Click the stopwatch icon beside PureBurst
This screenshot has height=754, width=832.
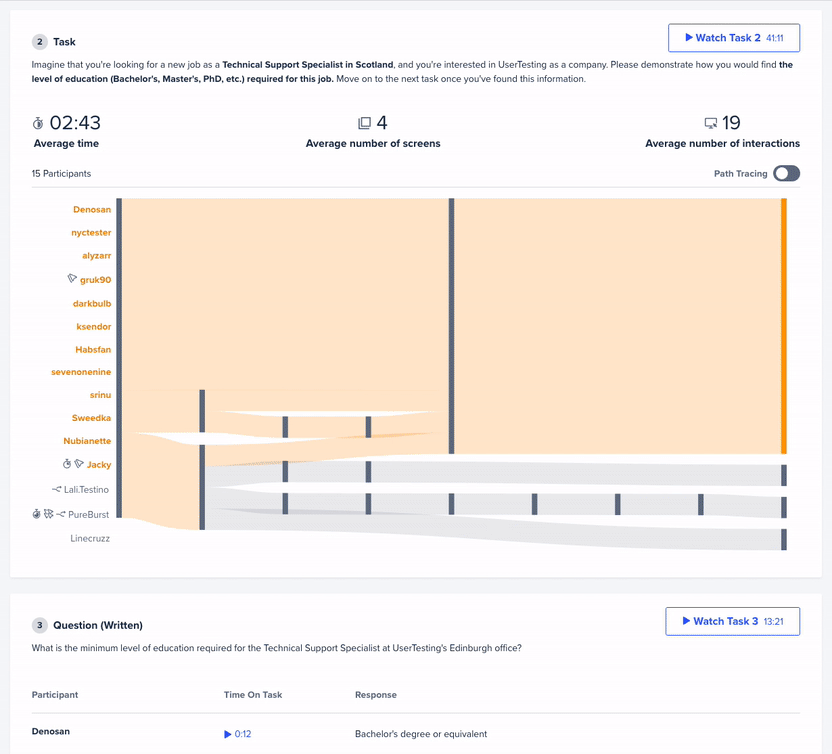36,514
